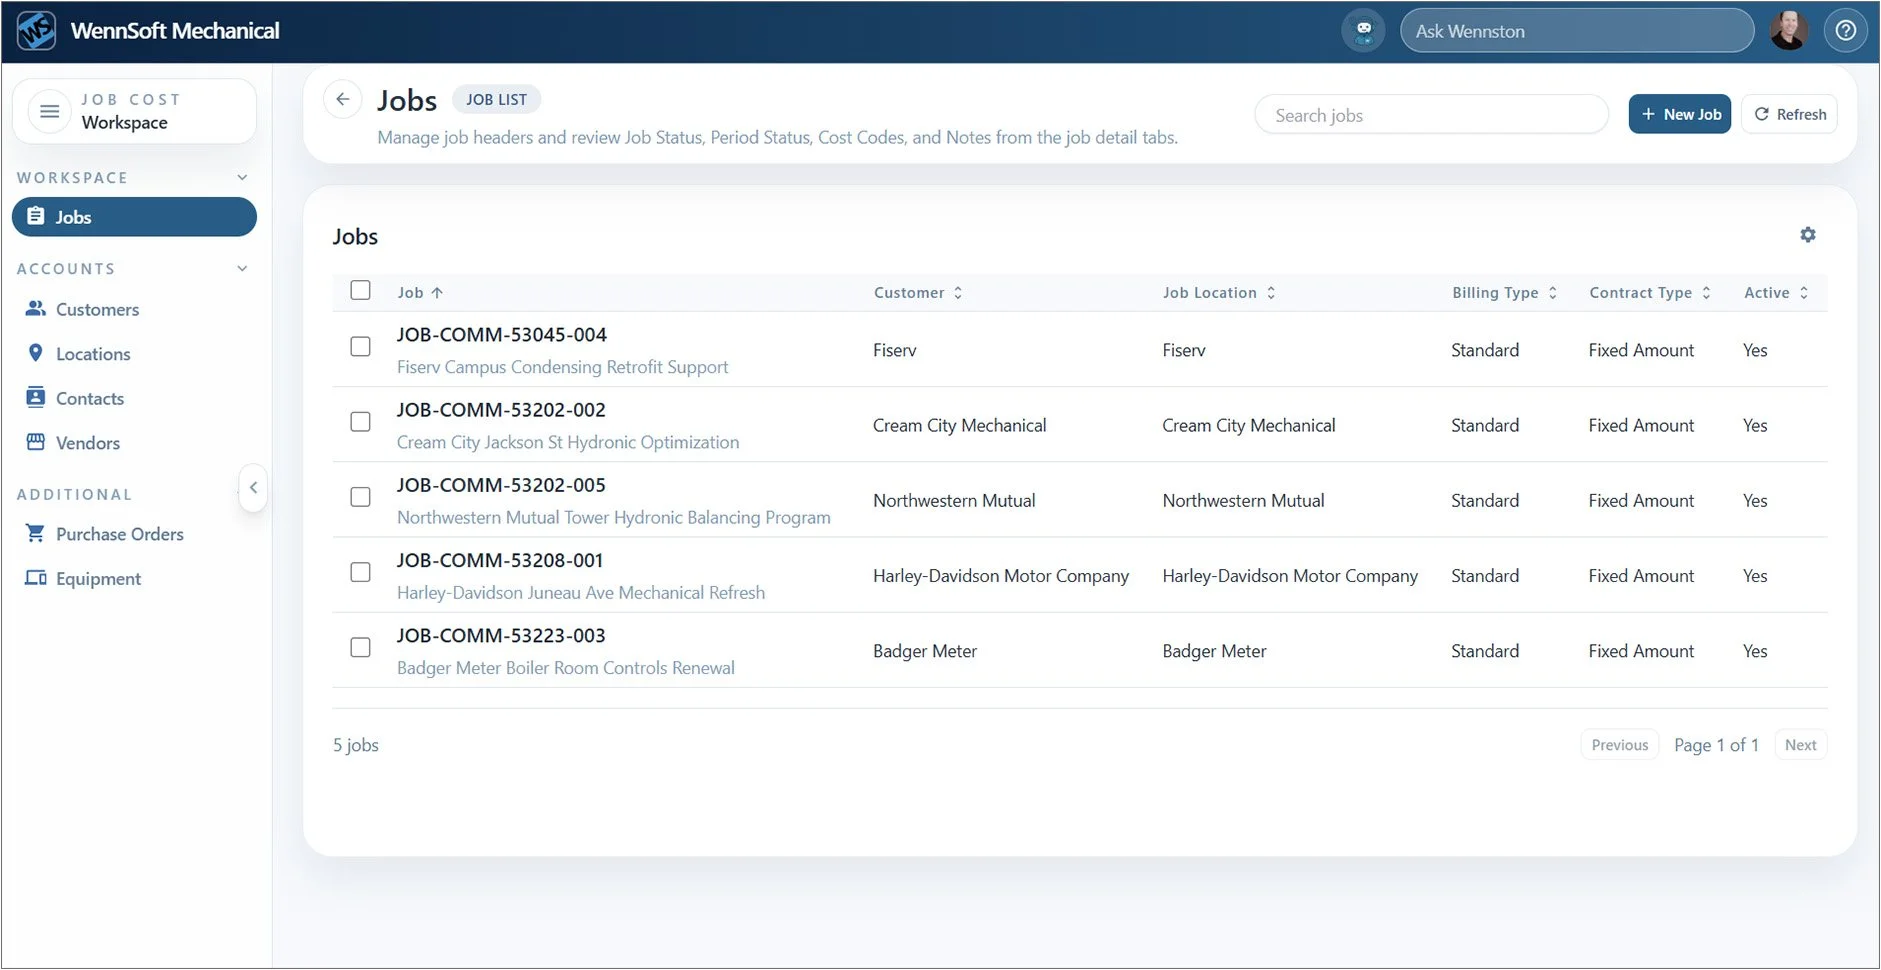
Task: Open the user profile avatar
Action: coord(1788,31)
